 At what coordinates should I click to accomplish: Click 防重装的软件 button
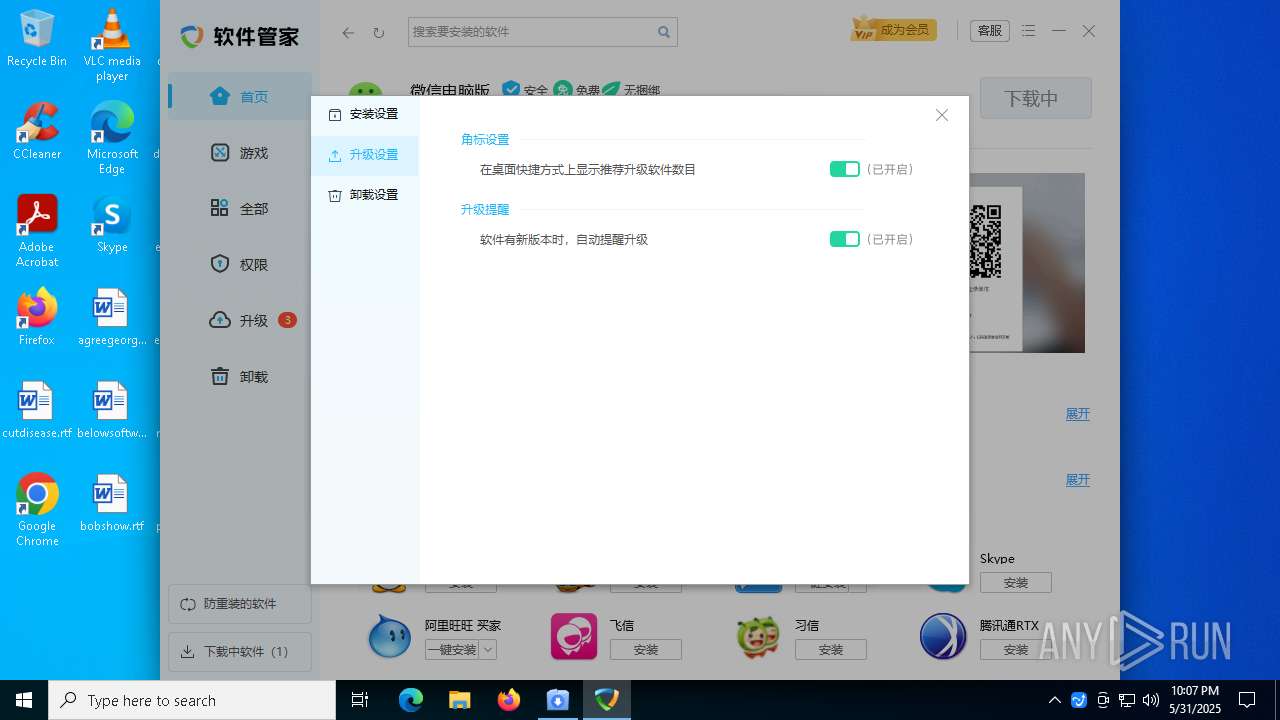click(240, 604)
